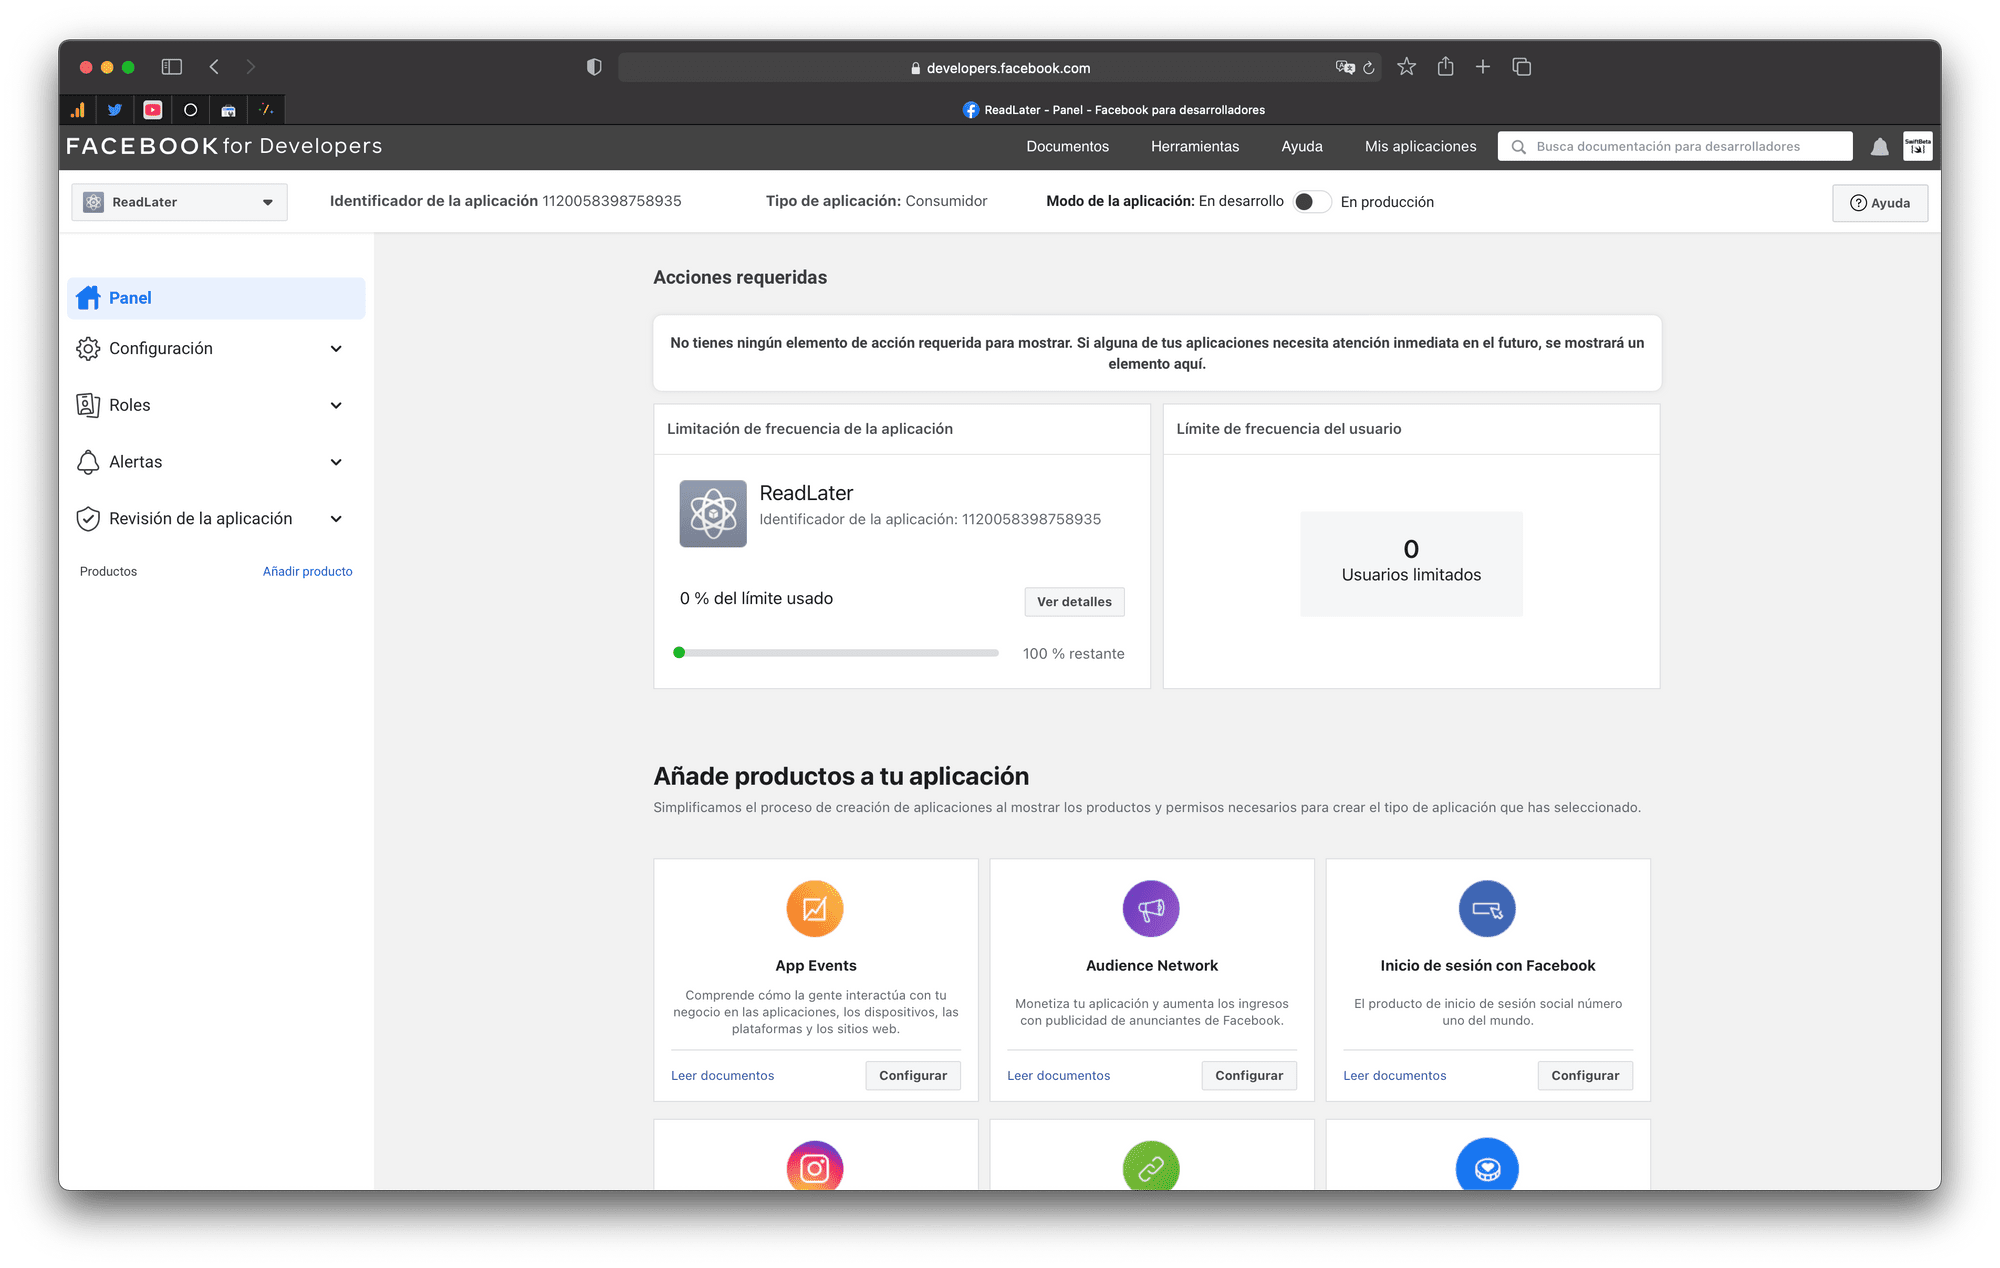Click the Usuarios limitados counter box
This screenshot has height=1268, width=2000.
(1411, 563)
